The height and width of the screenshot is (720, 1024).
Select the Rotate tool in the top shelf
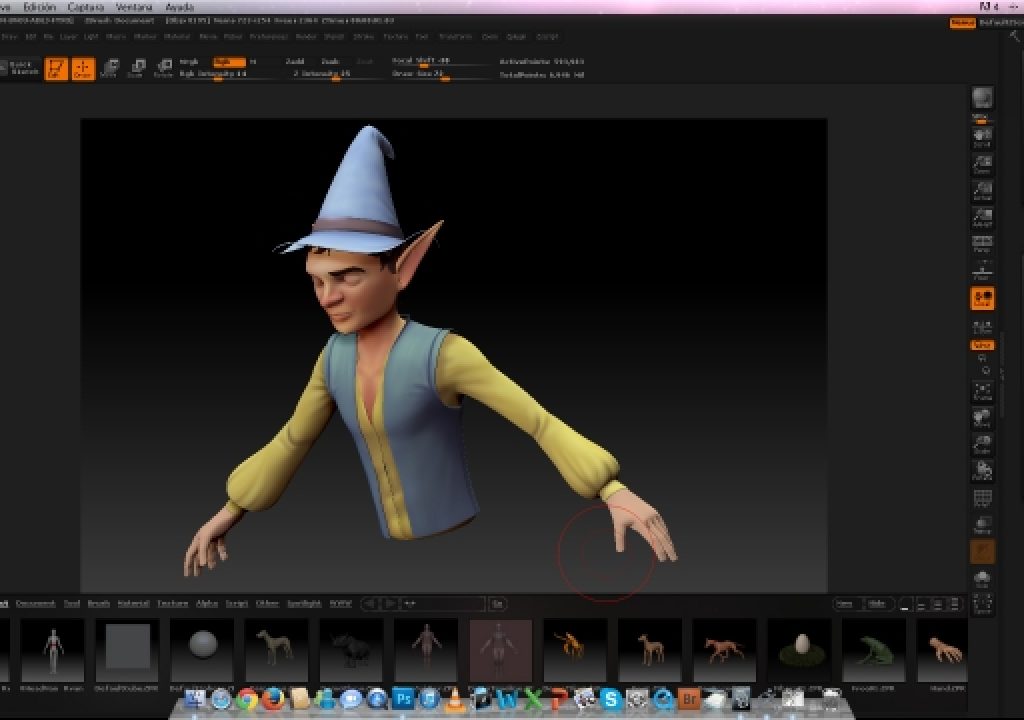coord(163,68)
